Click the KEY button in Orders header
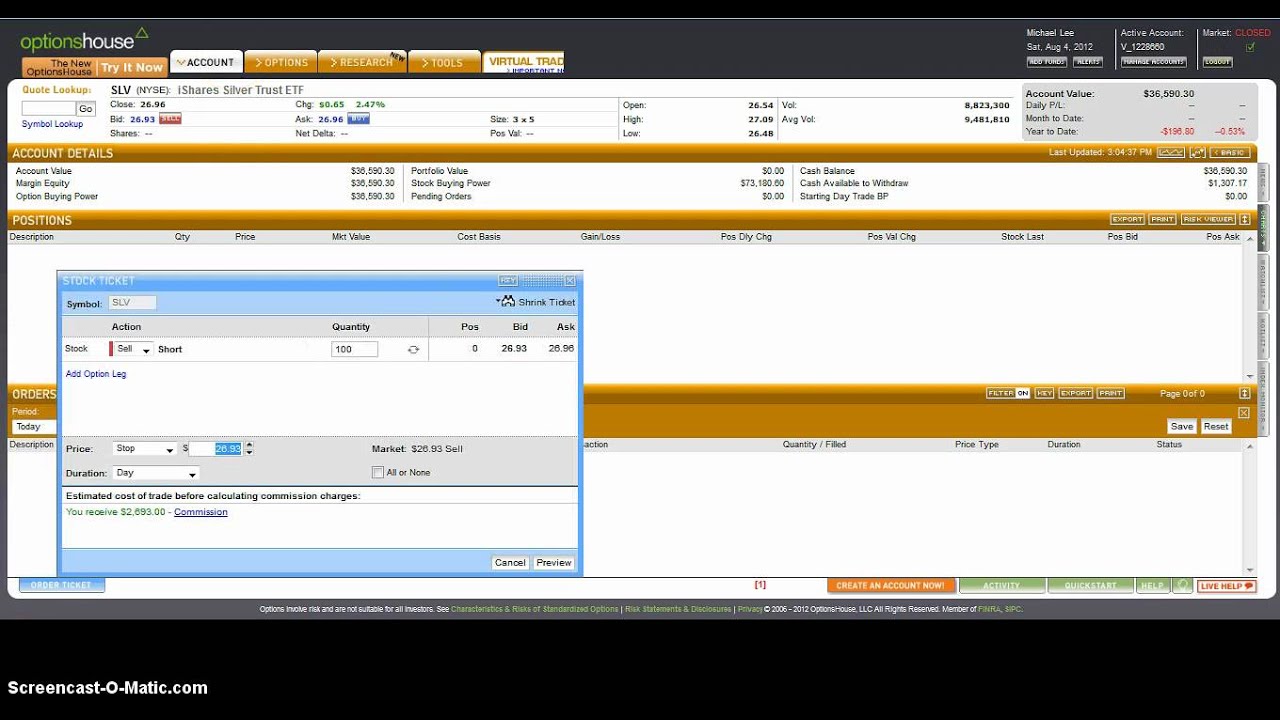The height and width of the screenshot is (720, 1280). click(x=1044, y=393)
